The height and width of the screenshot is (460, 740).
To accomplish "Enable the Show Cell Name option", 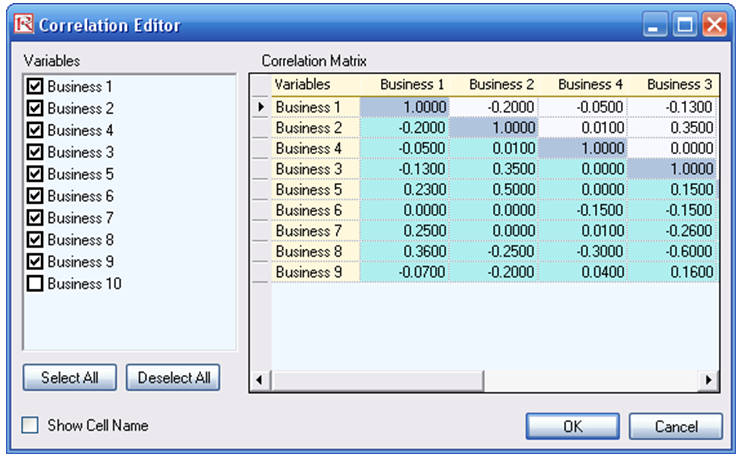I will pyautogui.click(x=30, y=425).
